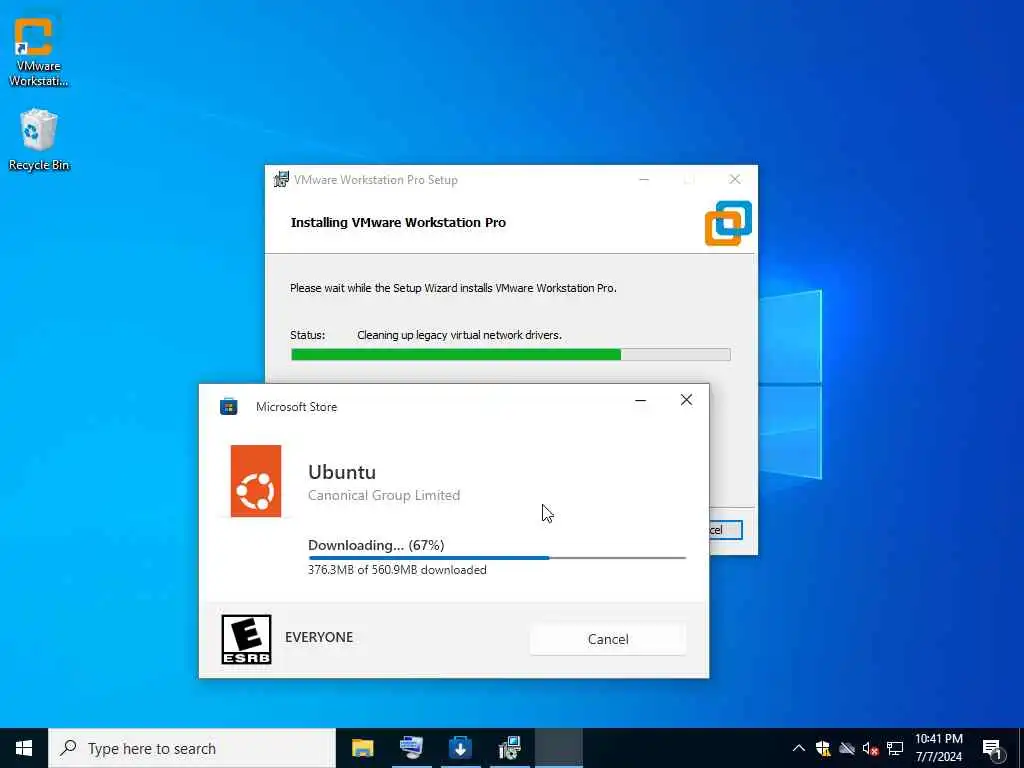The height and width of the screenshot is (768, 1024).
Task: Open Windows Security tray icon
Action: point(823,748)
